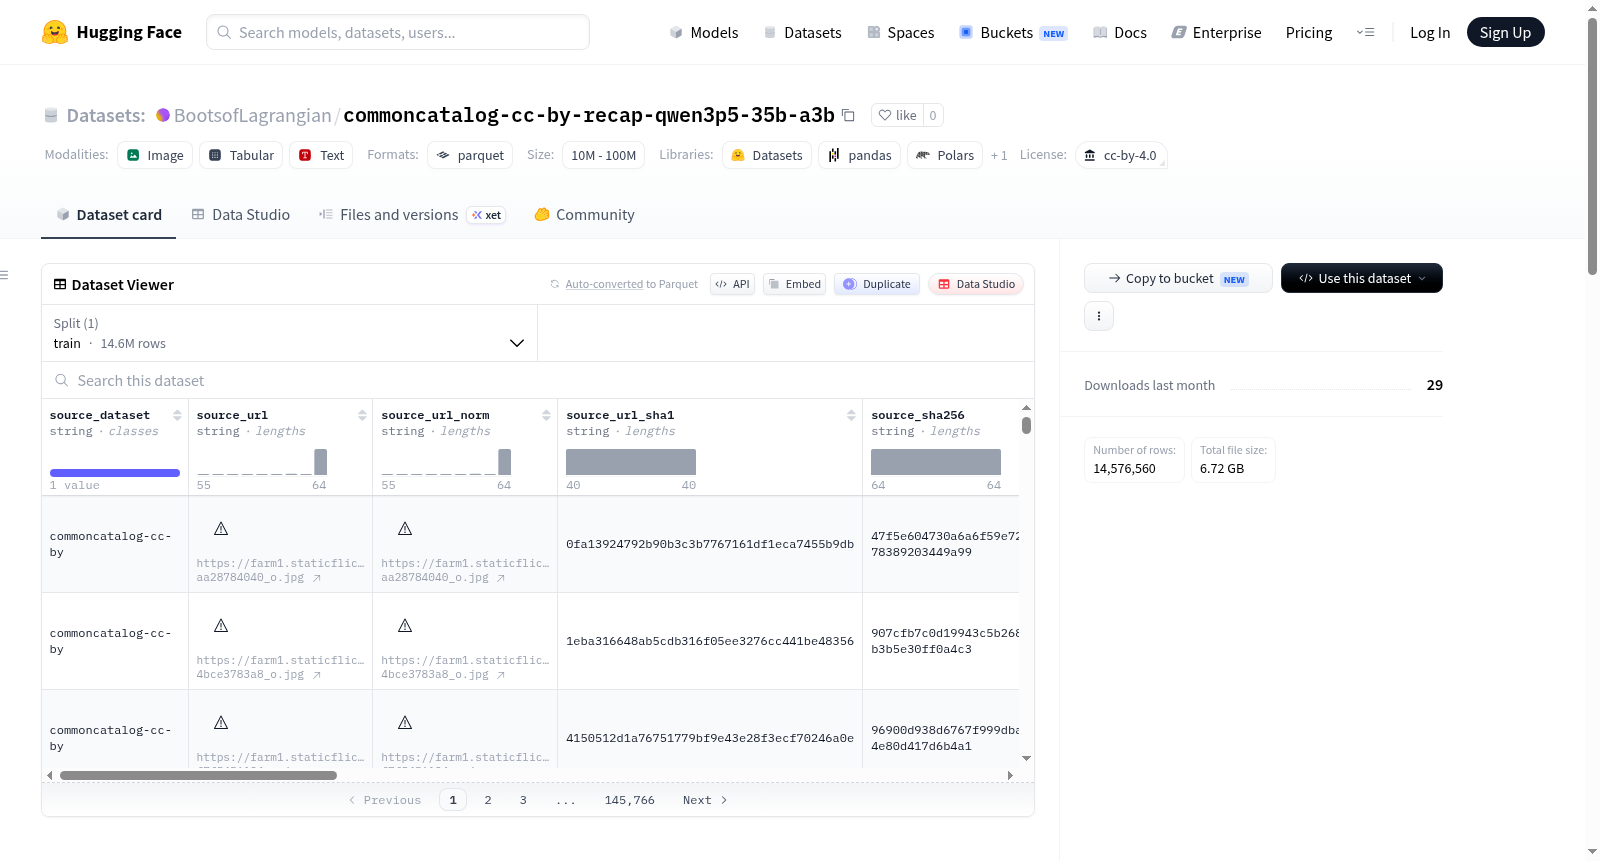Select the Text modality tag

pyautogui.click(x=321, y=155)
